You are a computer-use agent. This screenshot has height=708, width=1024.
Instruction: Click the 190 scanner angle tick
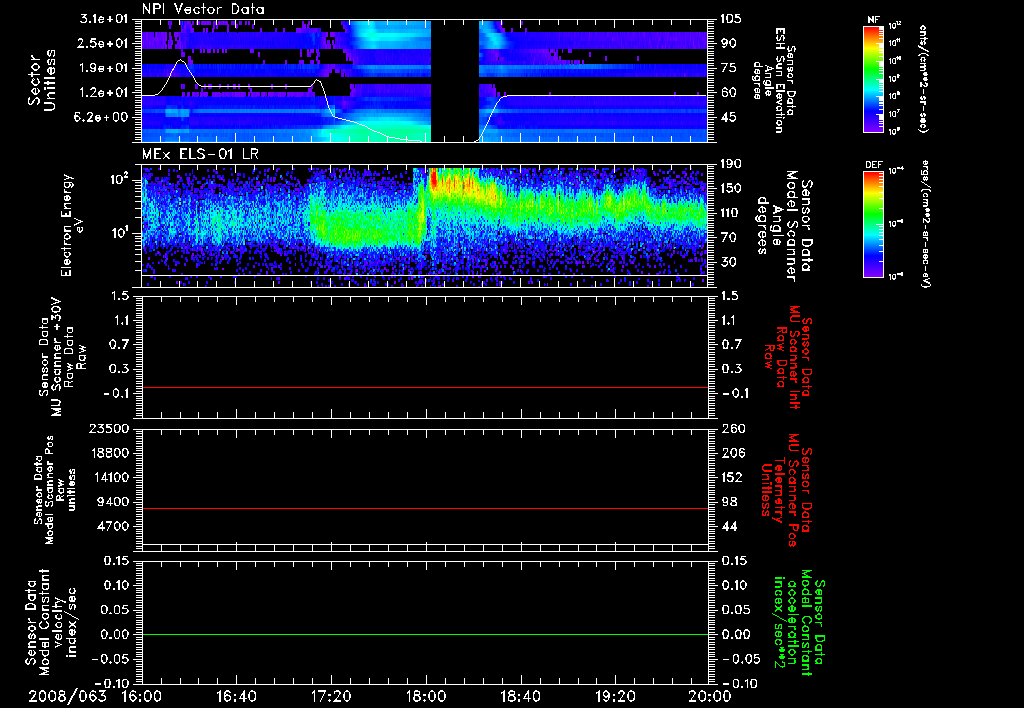click(x=732, y=164)
